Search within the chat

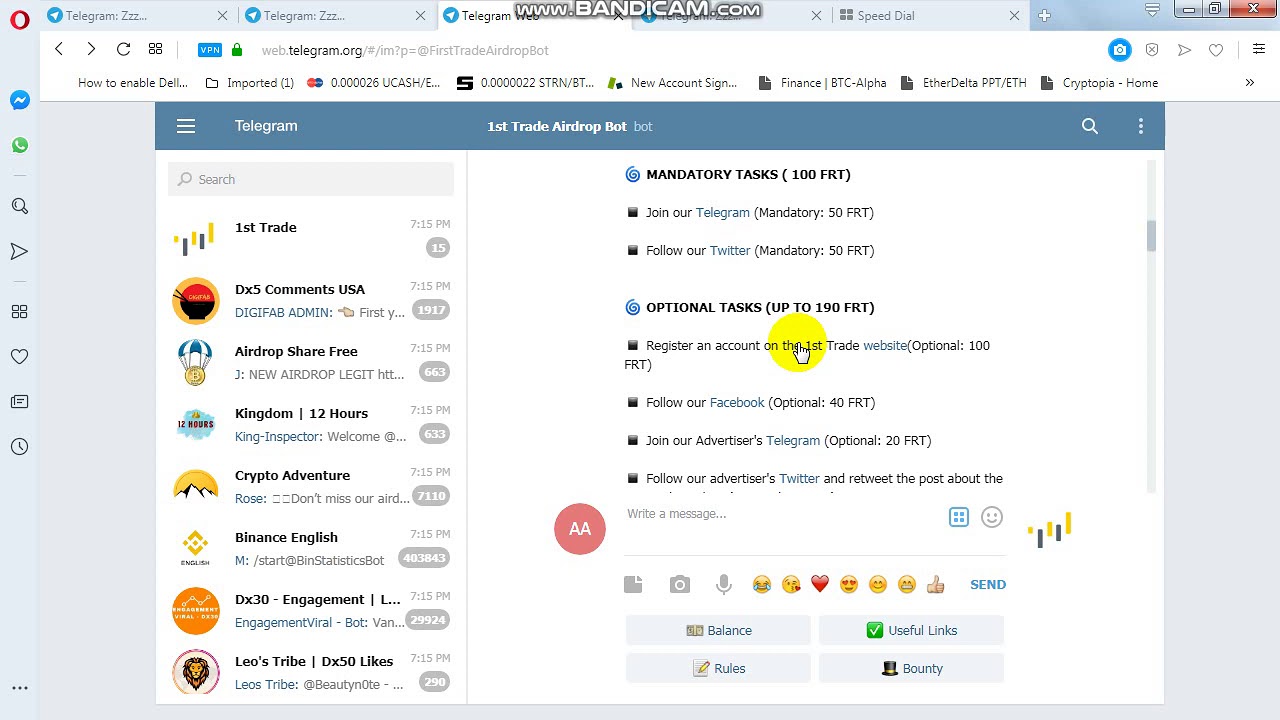coord(1090,126)
